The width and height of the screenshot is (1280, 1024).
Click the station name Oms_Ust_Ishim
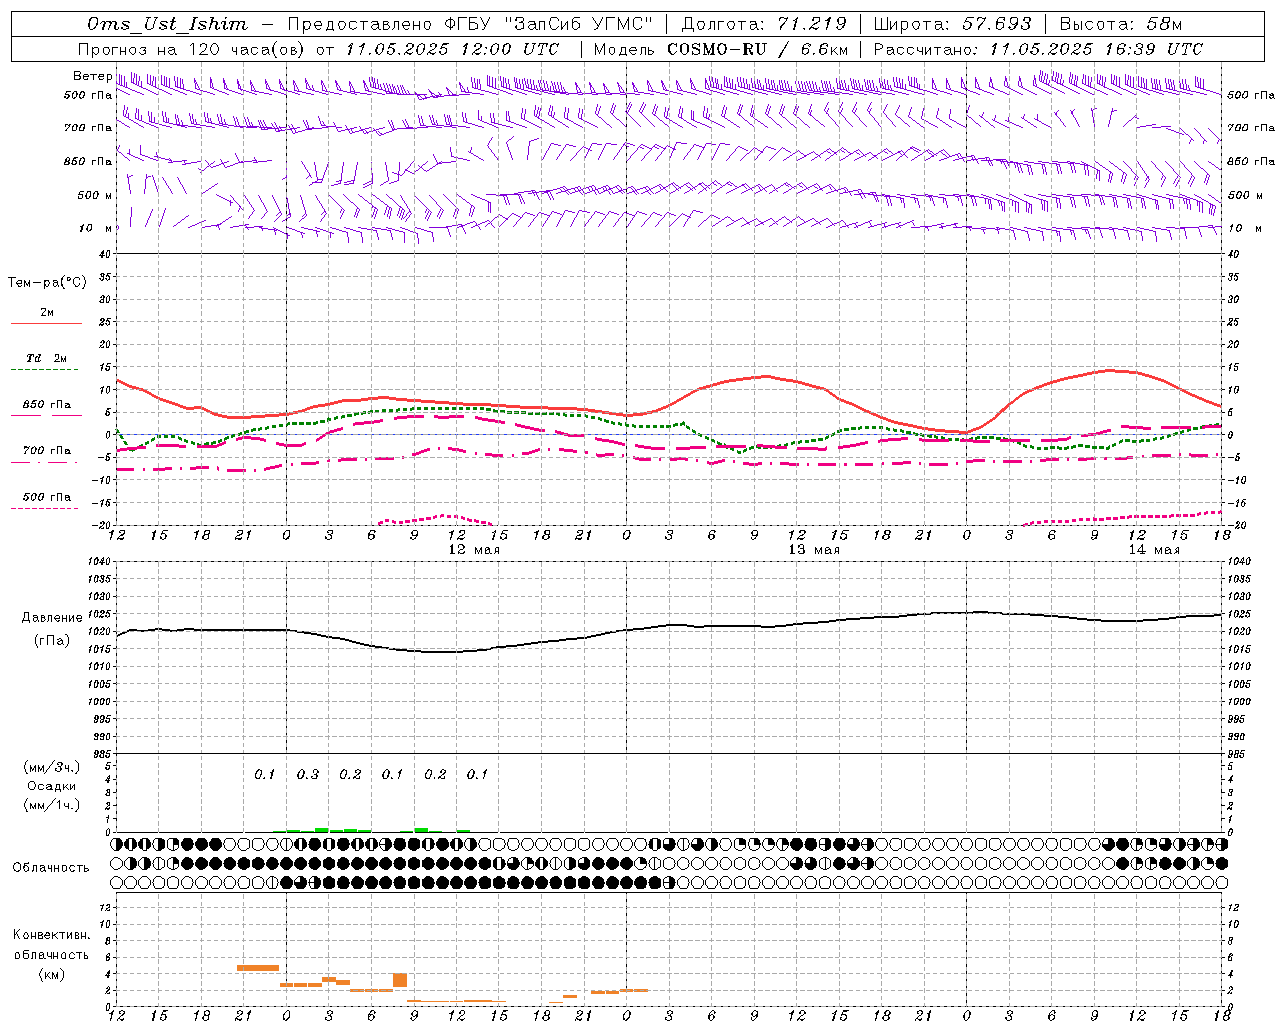[167, 25]
